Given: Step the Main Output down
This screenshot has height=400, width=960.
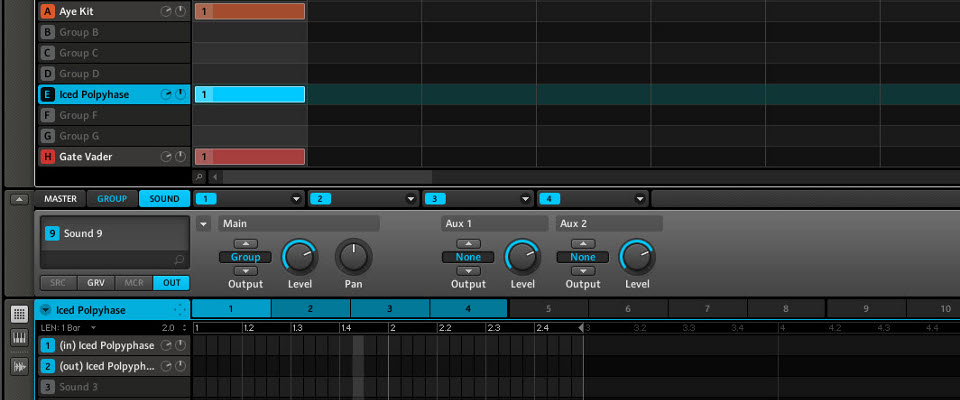Looking at the screenshot, I should click(246, 271).
